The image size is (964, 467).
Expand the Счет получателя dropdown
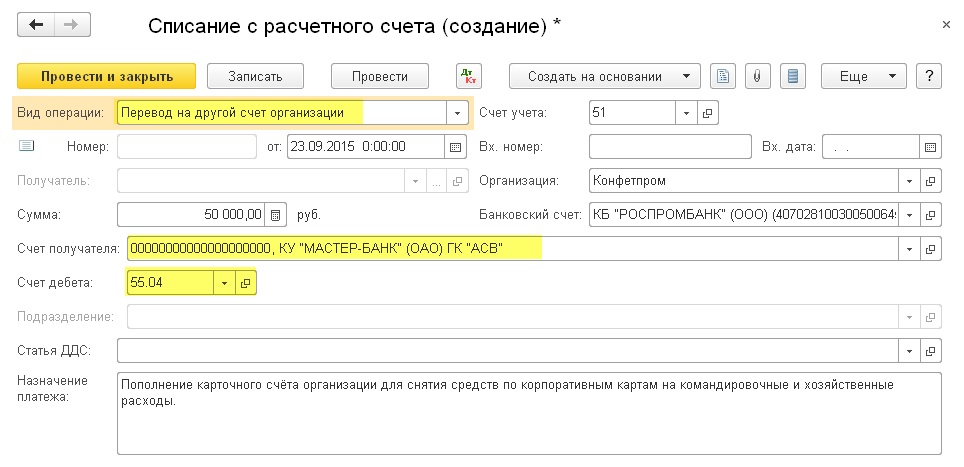[x=909, y=249]
